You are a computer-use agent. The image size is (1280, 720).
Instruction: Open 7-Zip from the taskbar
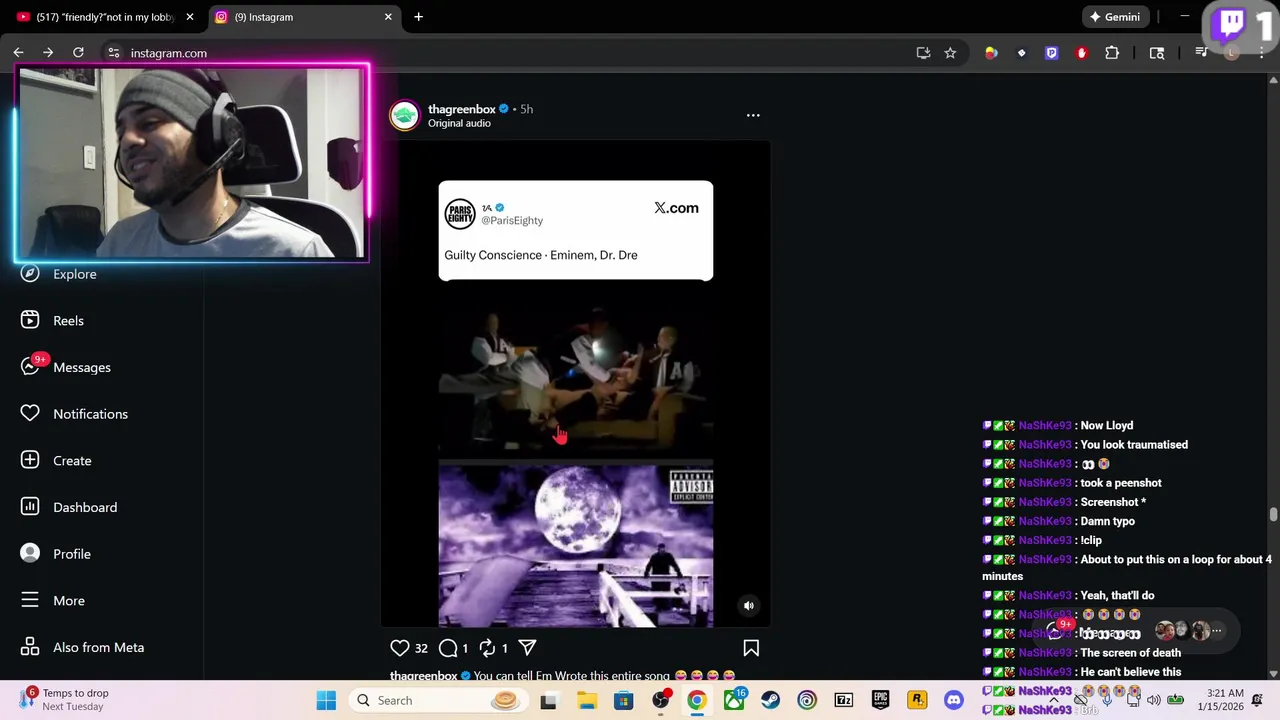843,700
